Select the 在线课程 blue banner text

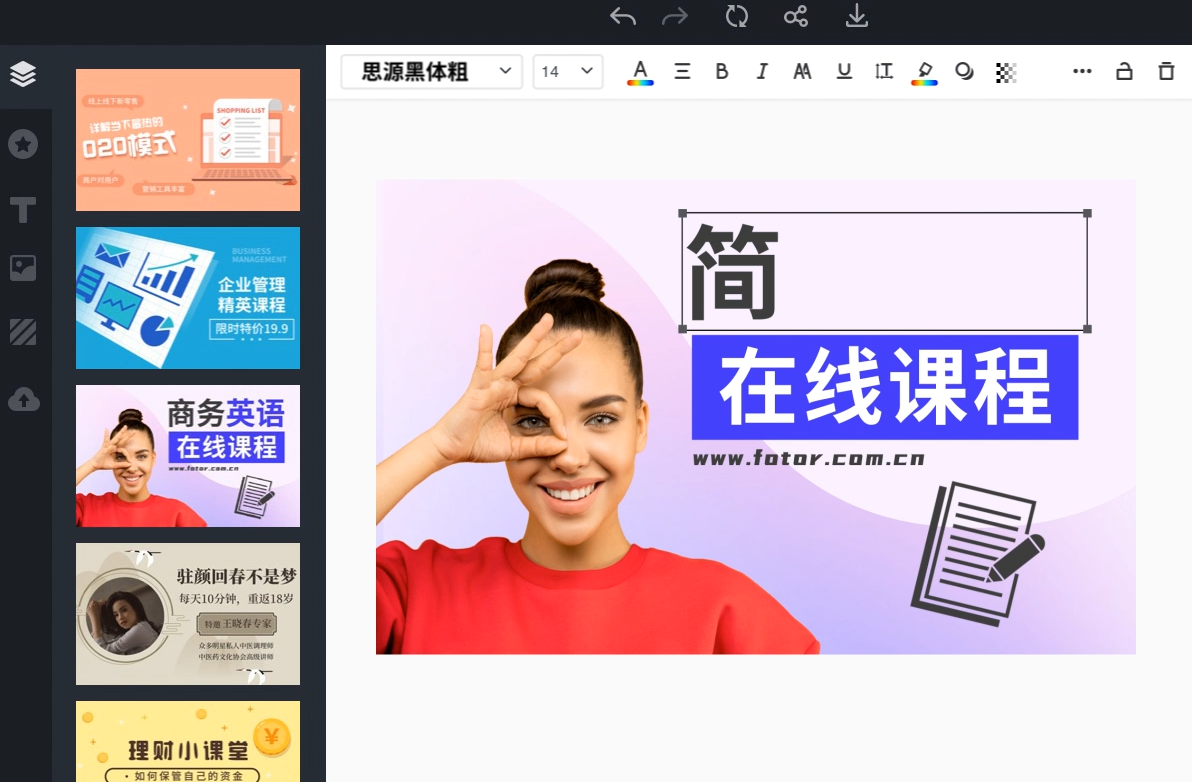[x=885, y=387]
